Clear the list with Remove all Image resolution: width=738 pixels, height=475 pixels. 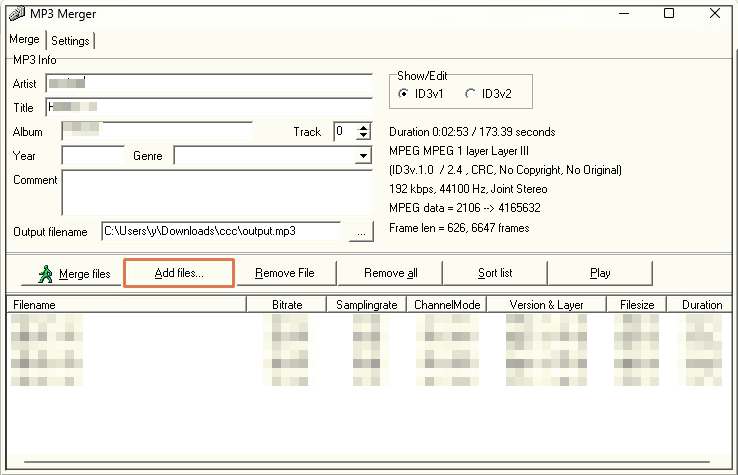pyautogui.click(x=390, y=273)
